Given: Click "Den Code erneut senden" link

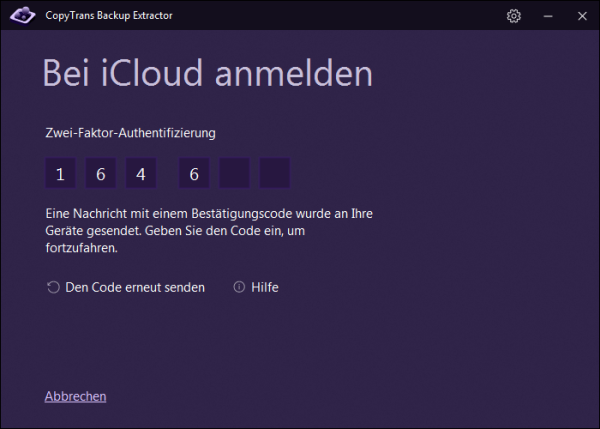Looking at the screenshot, I should (x=134, y=287).
